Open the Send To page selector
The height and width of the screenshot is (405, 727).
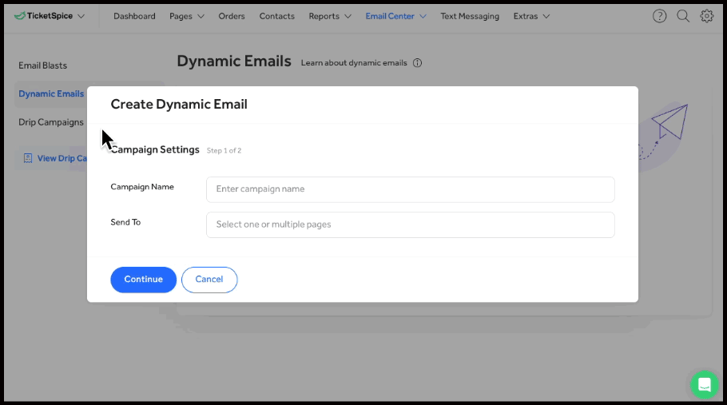[x=410, y=225]
